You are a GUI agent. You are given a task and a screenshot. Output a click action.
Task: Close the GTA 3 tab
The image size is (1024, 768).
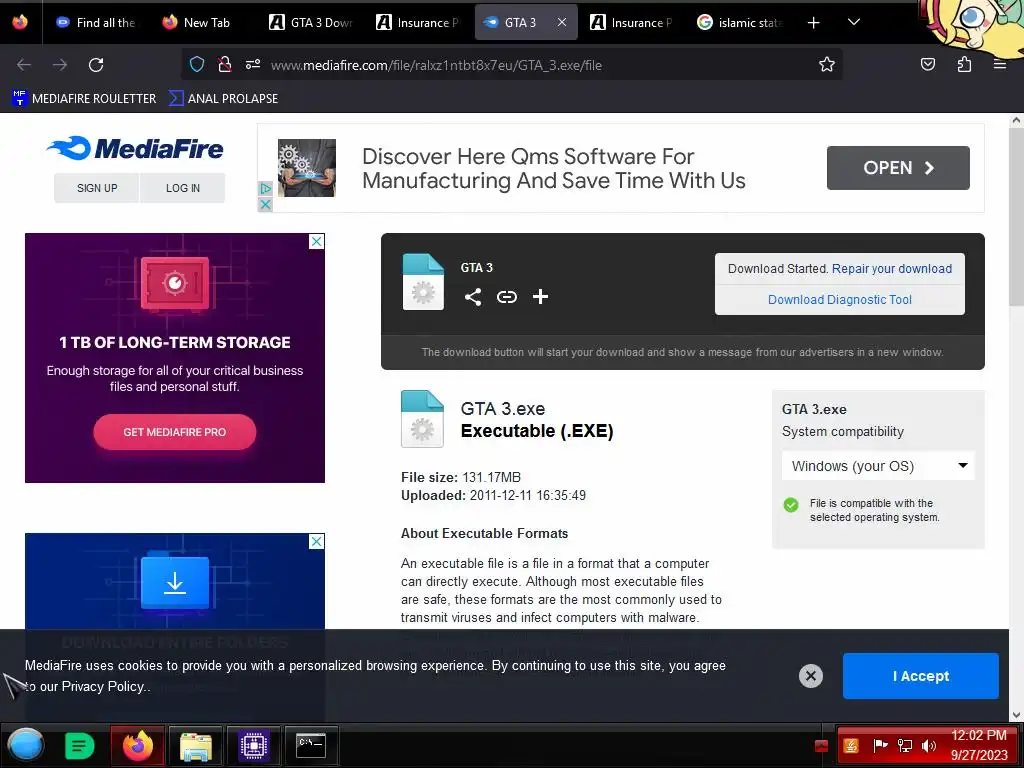tap(562, 22)
